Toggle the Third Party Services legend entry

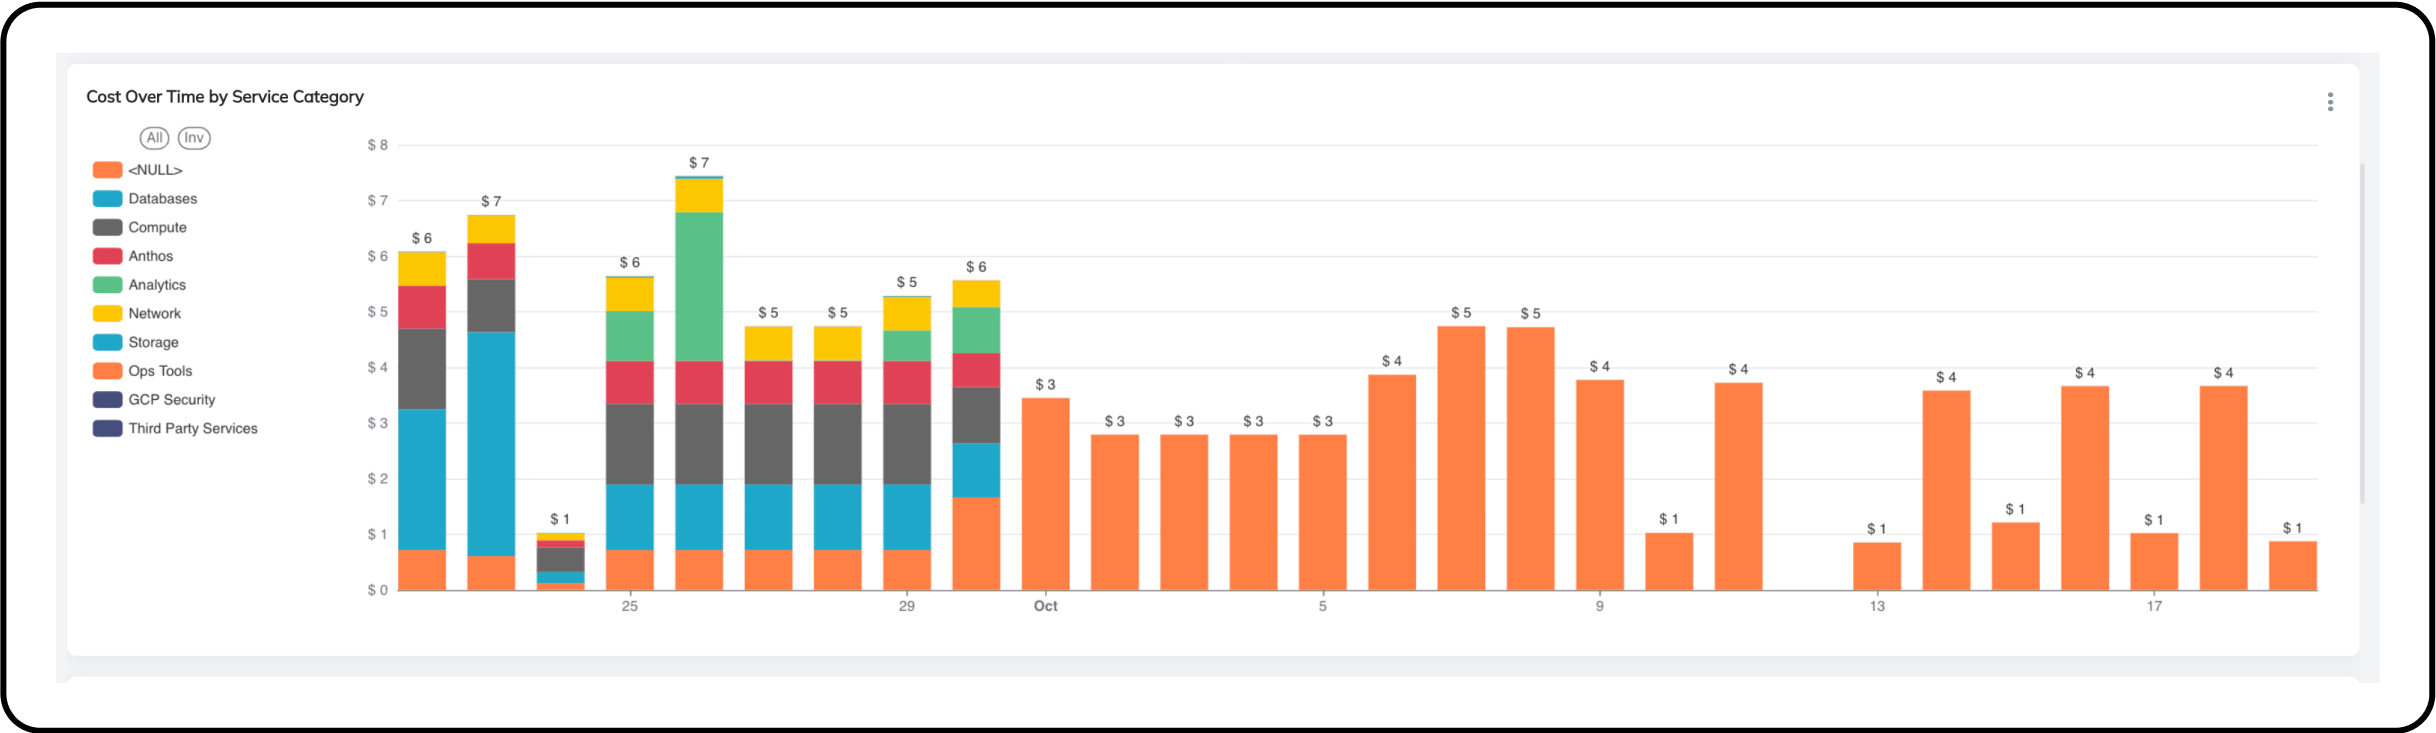point(192,428)
